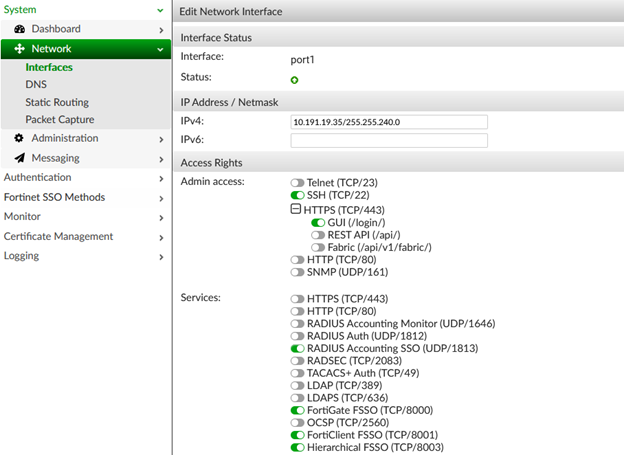The image size is (624, 455).
Task: Click the Messaging paper plane icon
Action: [x=19, y=158]
